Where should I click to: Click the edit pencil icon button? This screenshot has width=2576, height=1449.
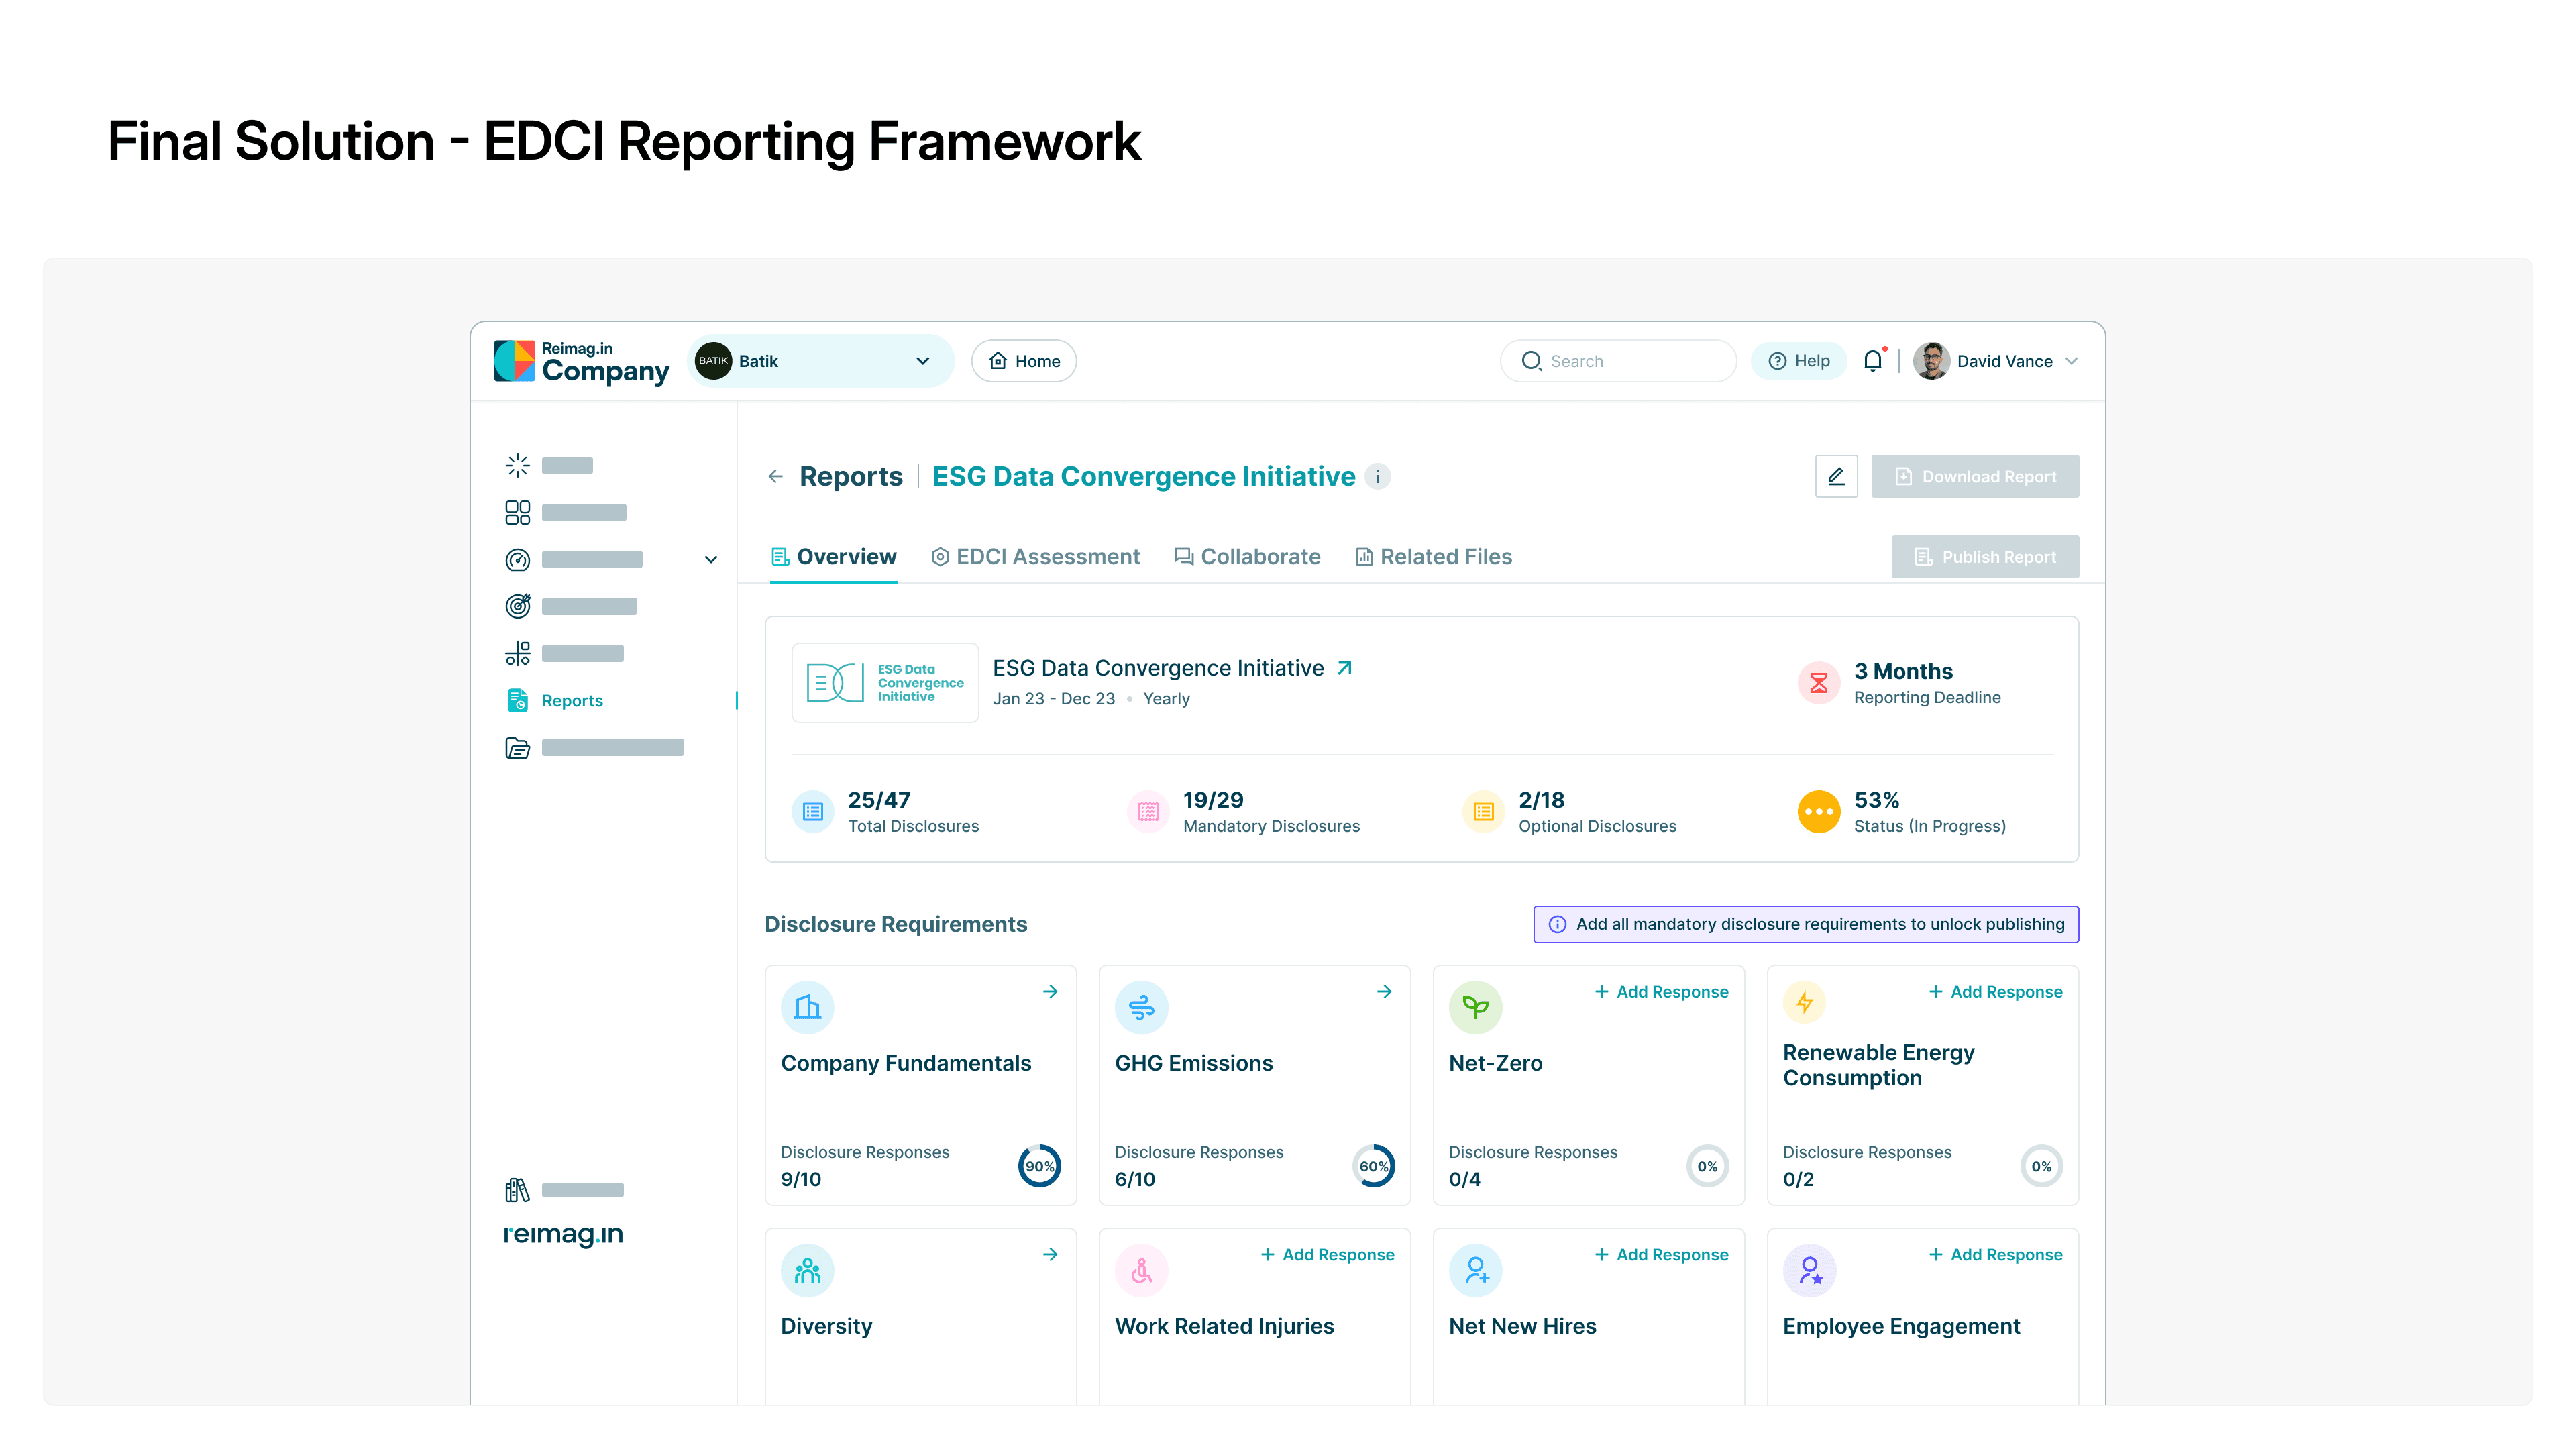click(1836, 476)
